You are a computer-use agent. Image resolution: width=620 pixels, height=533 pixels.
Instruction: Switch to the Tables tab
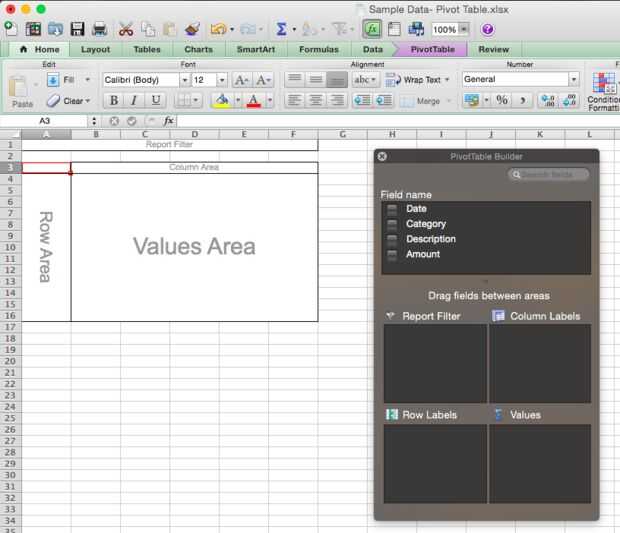pyautogui.click(x=147, y=49)
